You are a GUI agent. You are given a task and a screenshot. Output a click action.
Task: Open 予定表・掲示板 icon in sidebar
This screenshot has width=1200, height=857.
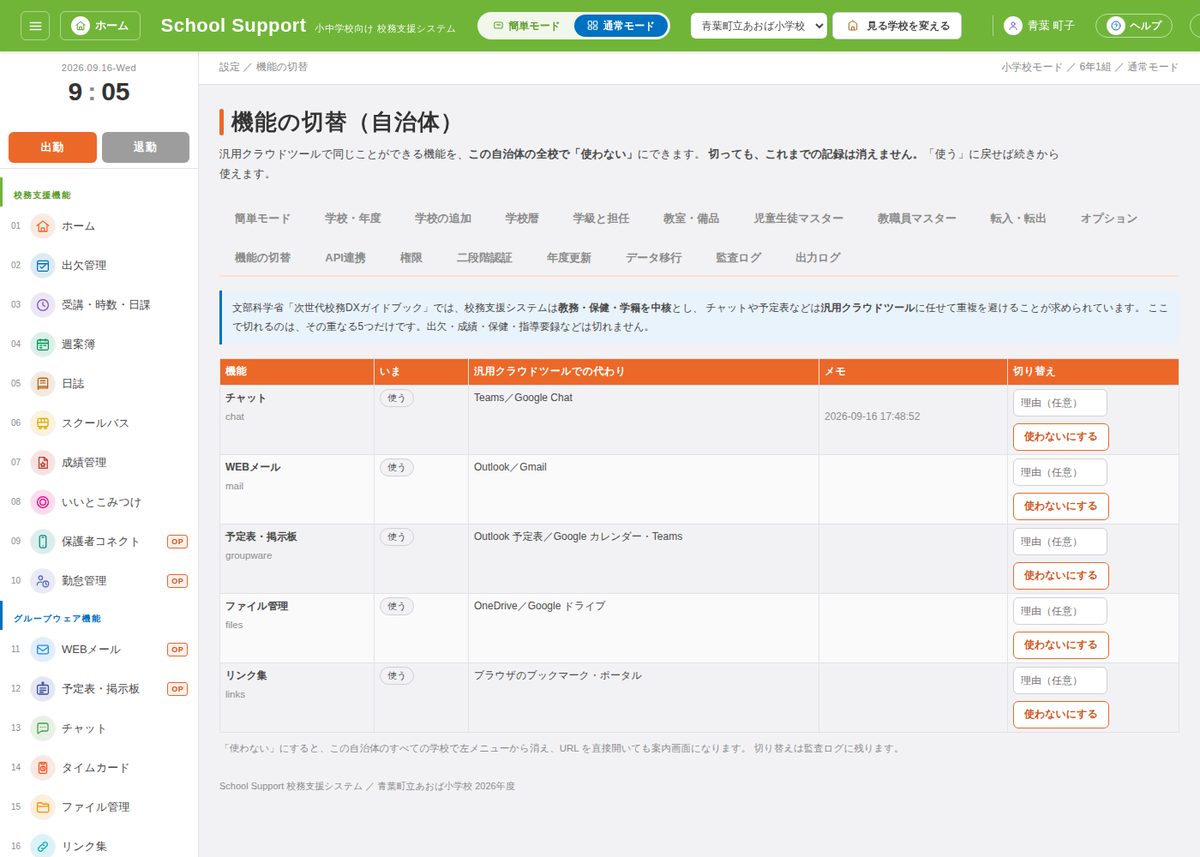43,689
